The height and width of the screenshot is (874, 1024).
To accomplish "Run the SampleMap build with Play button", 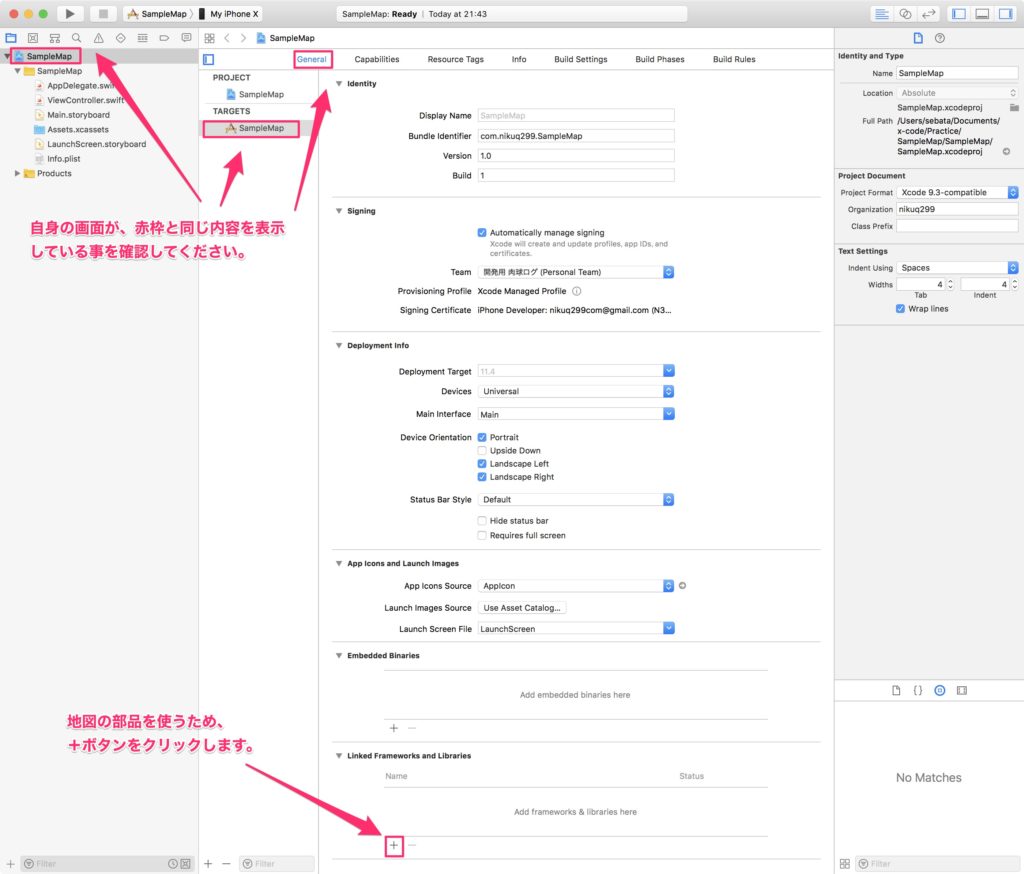I will tap(70, 14).
